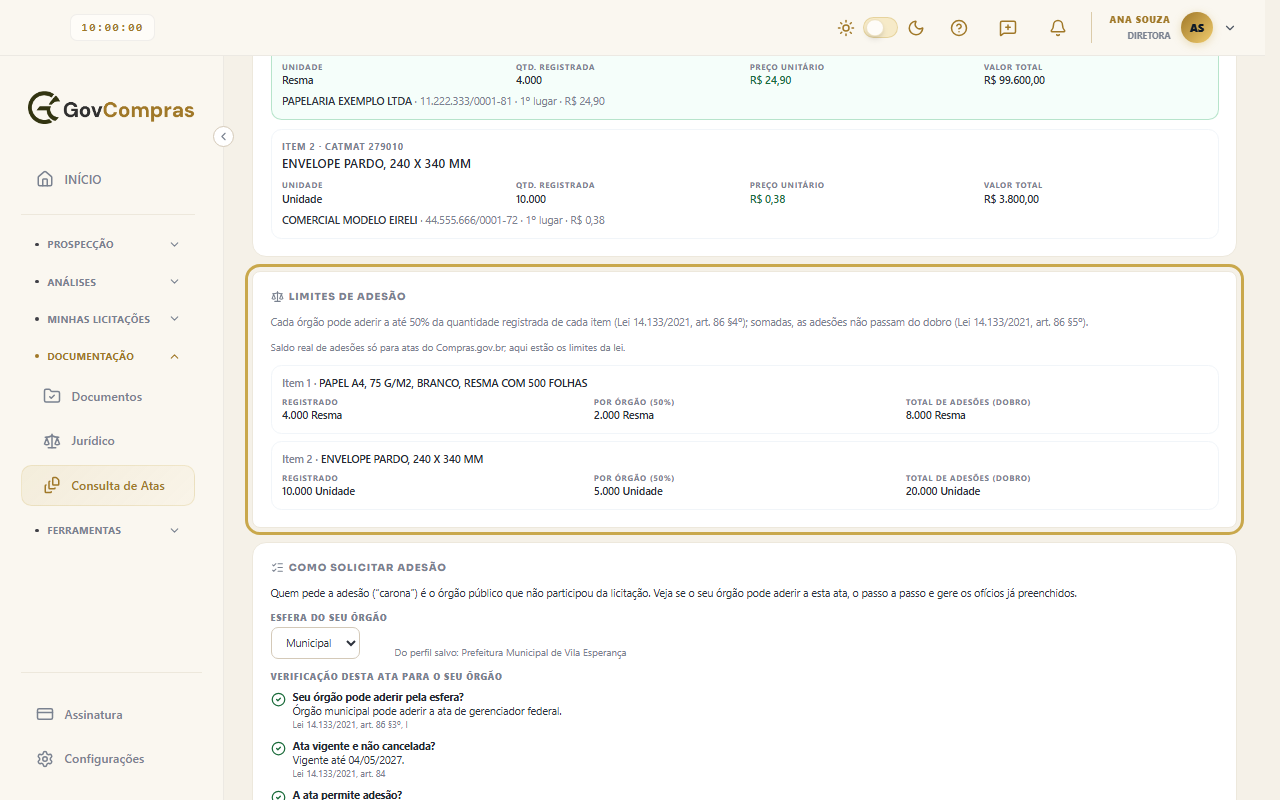The image size is (1280, 800).
Task: Click the checklist icon beside Como Solicitar Adesão
Action: (277, 567)
